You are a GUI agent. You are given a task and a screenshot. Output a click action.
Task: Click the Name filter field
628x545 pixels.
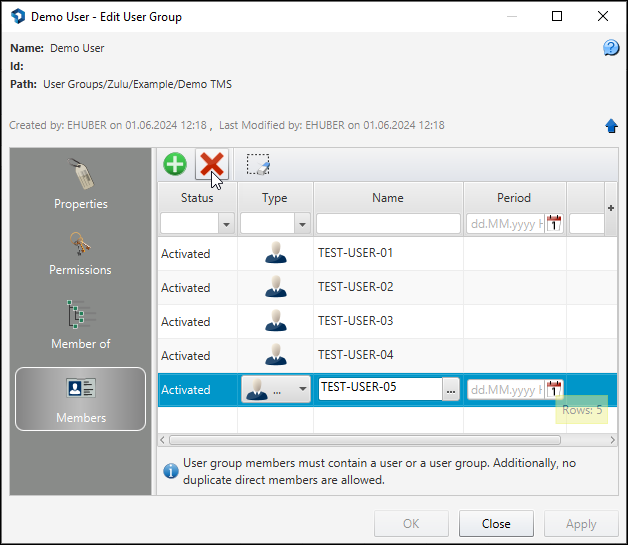pos(388,223)
